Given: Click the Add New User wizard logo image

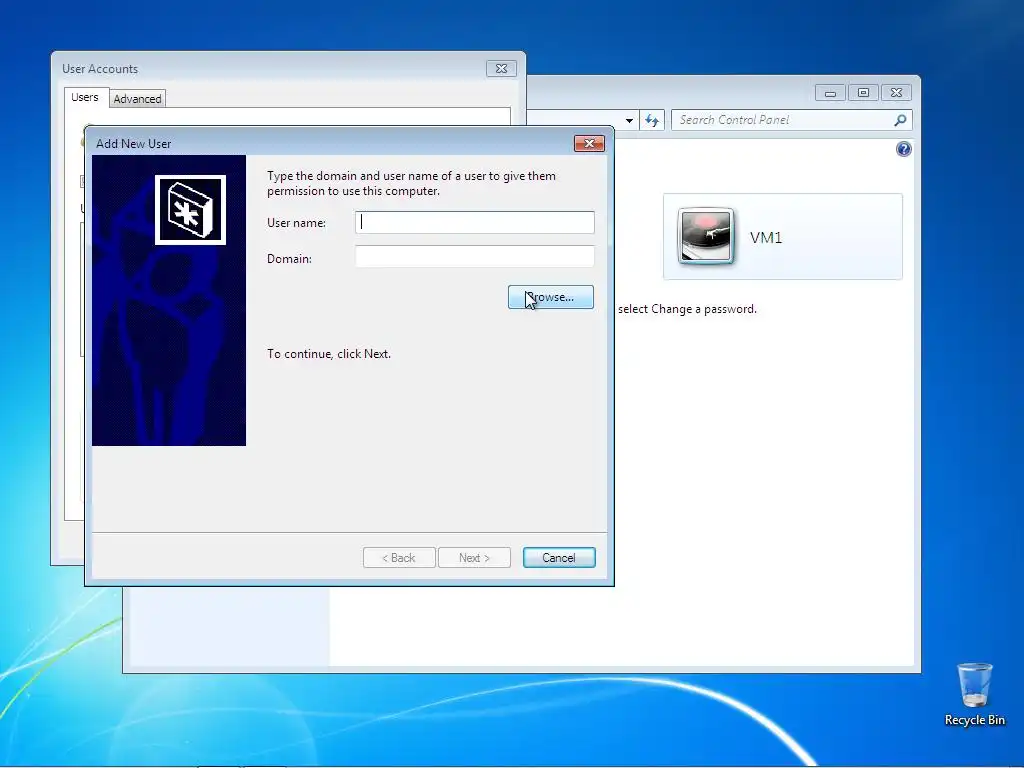Looking at the screenshot, I should pos(190,210).
